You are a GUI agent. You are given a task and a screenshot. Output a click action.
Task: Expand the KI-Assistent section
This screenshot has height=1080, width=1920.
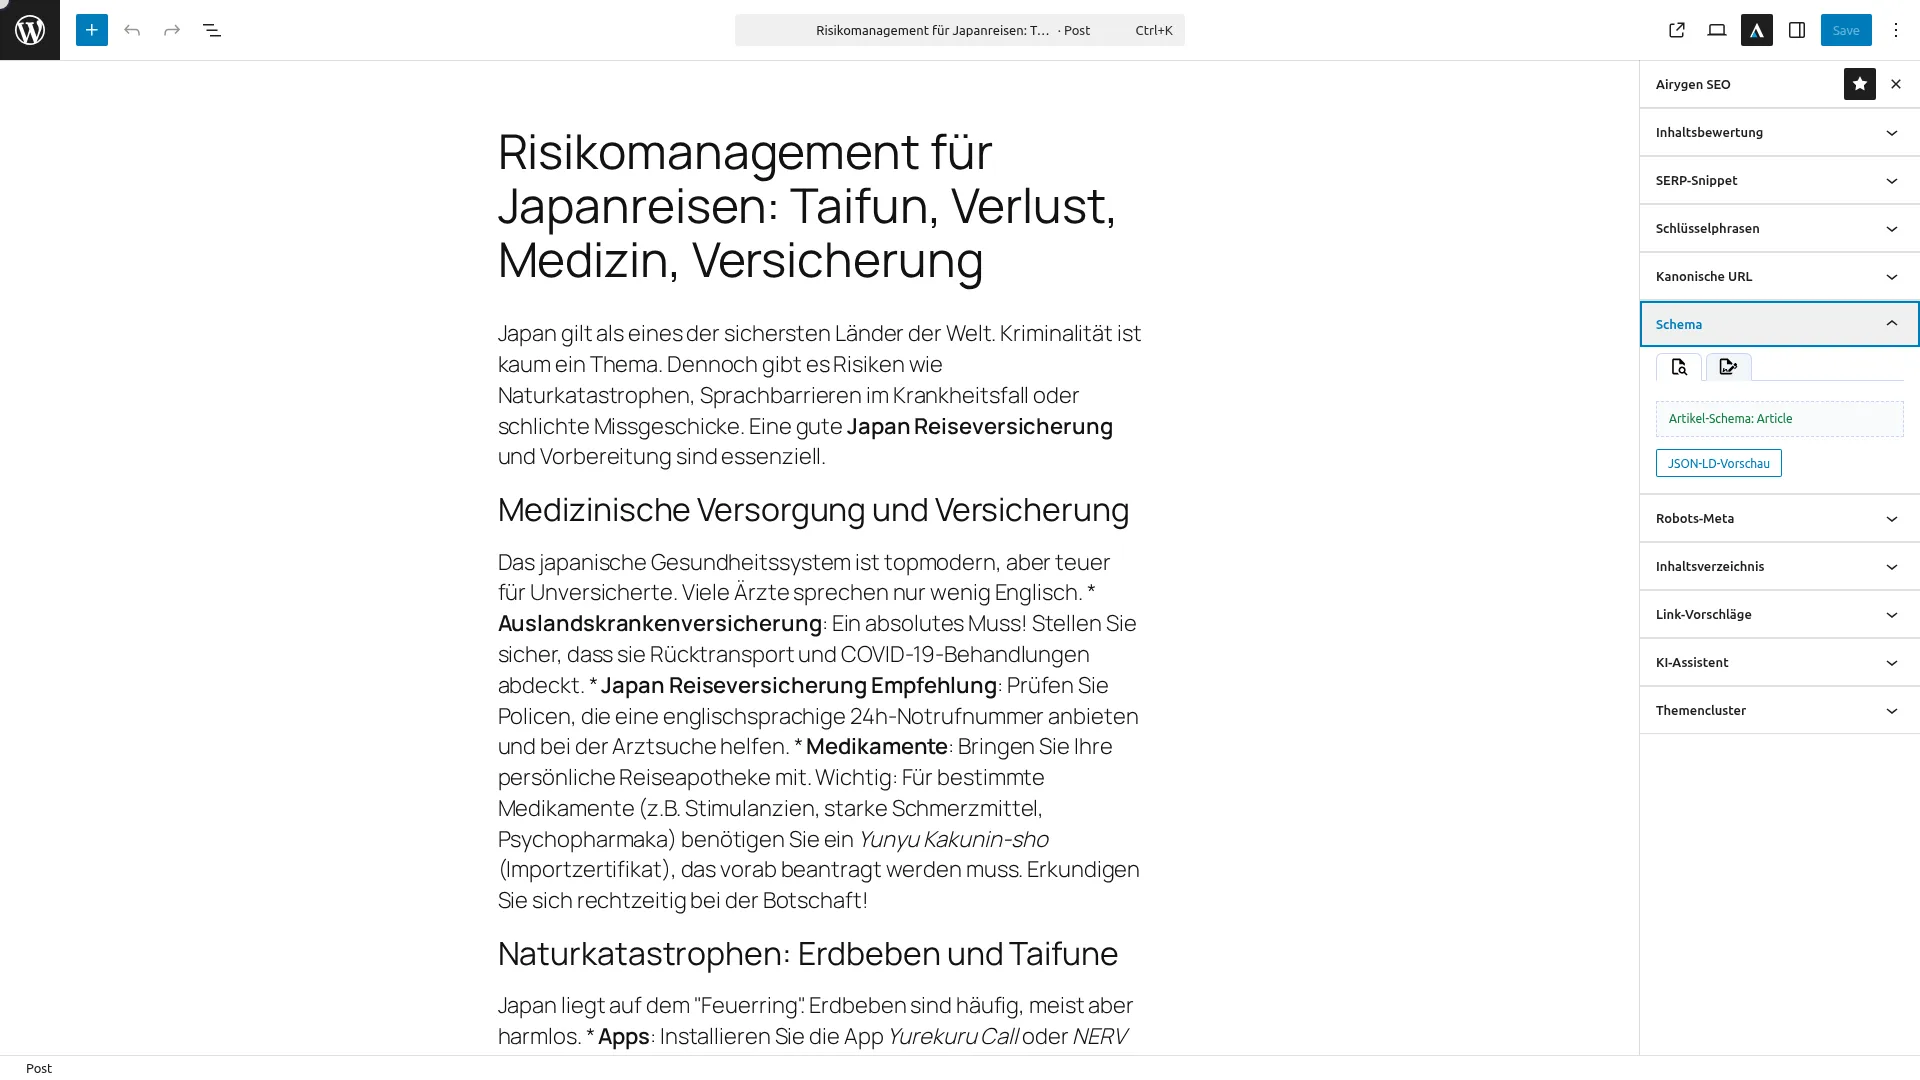(x=1780, y=662)
